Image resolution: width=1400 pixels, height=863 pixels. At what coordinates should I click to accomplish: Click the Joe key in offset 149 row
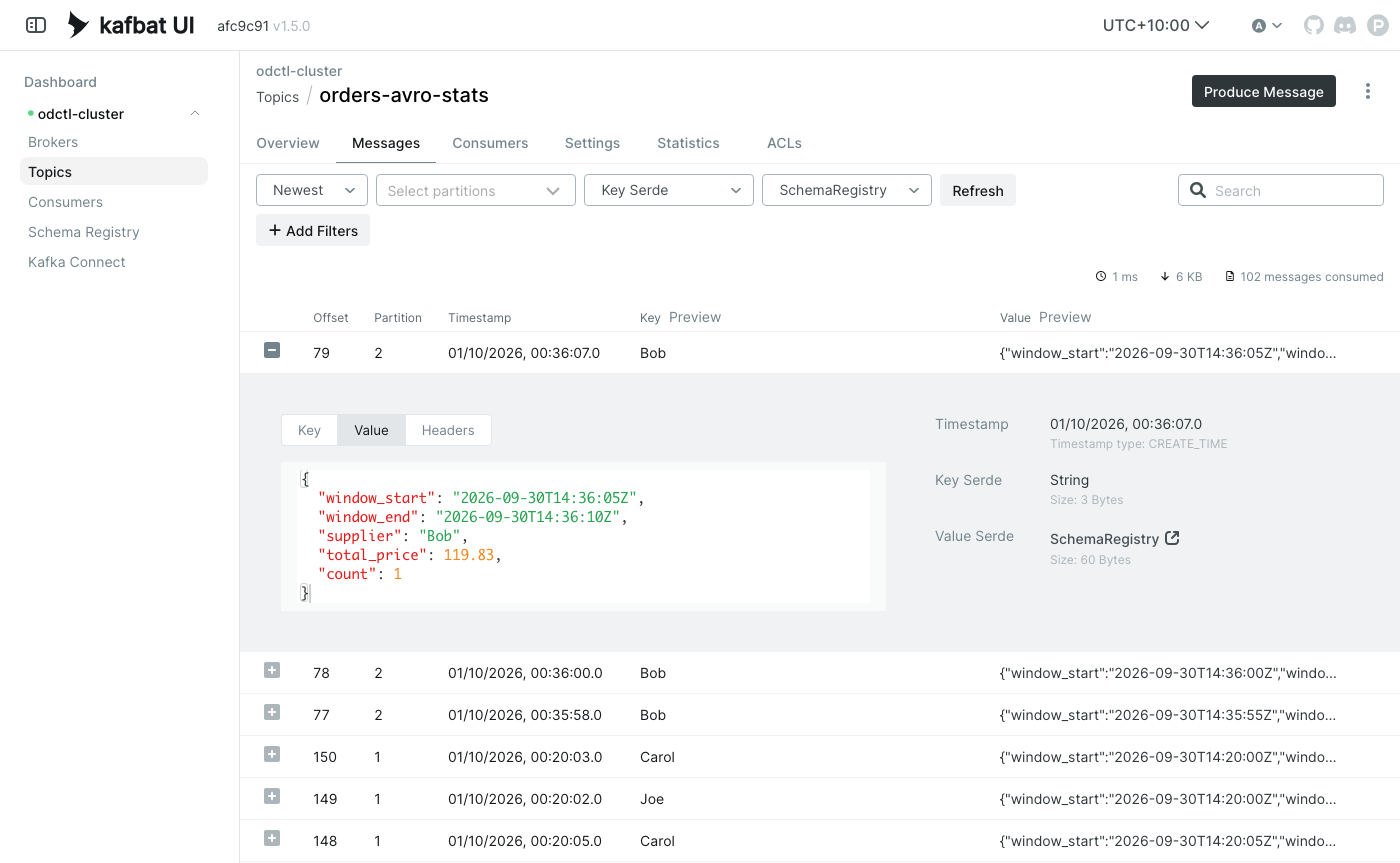click(x=652, y=799)
